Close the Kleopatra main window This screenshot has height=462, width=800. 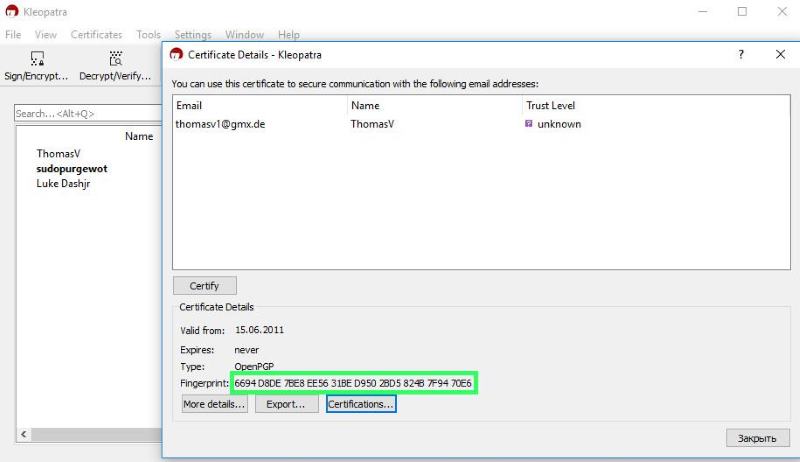782,11
